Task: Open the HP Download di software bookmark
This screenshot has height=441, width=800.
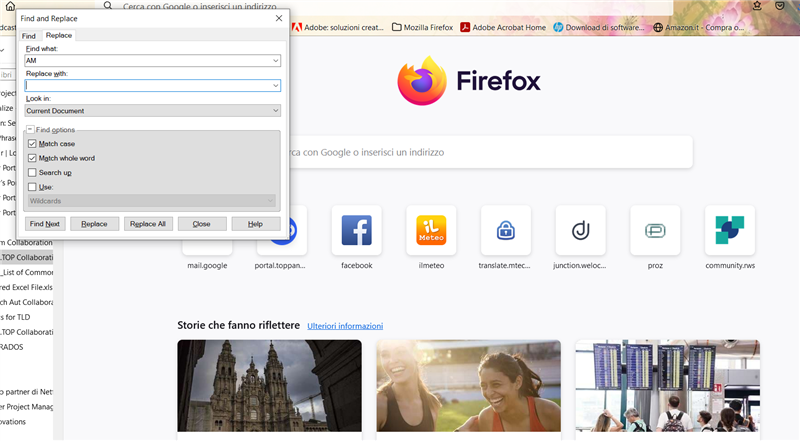Action: tap(599, 28)
